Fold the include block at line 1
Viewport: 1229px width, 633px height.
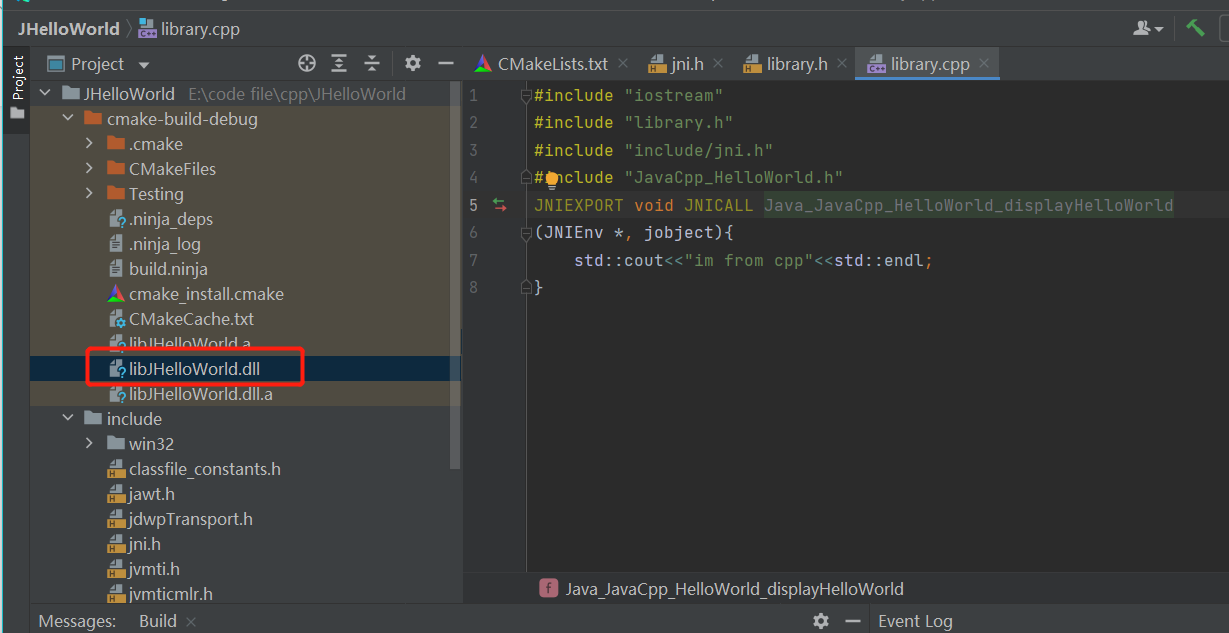point(526,95)
